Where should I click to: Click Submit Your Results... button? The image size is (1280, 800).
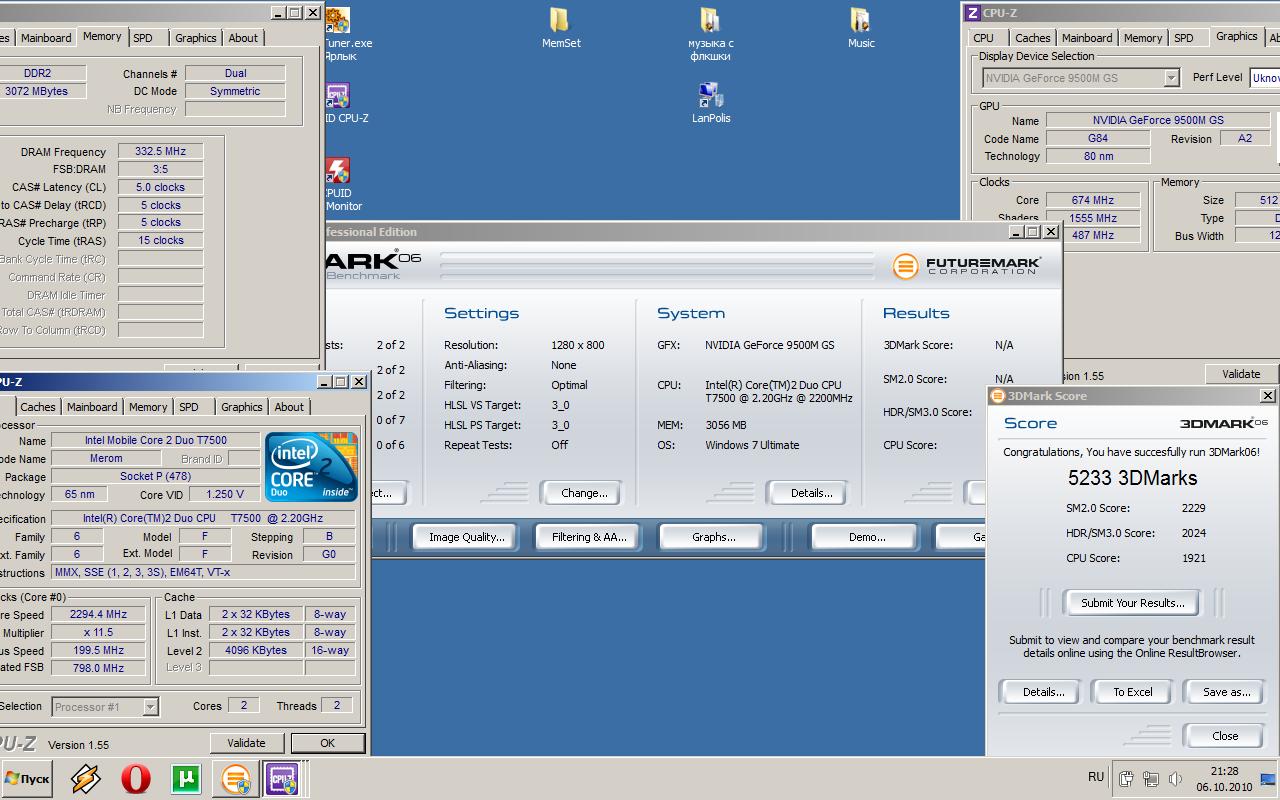(1132, 603)
